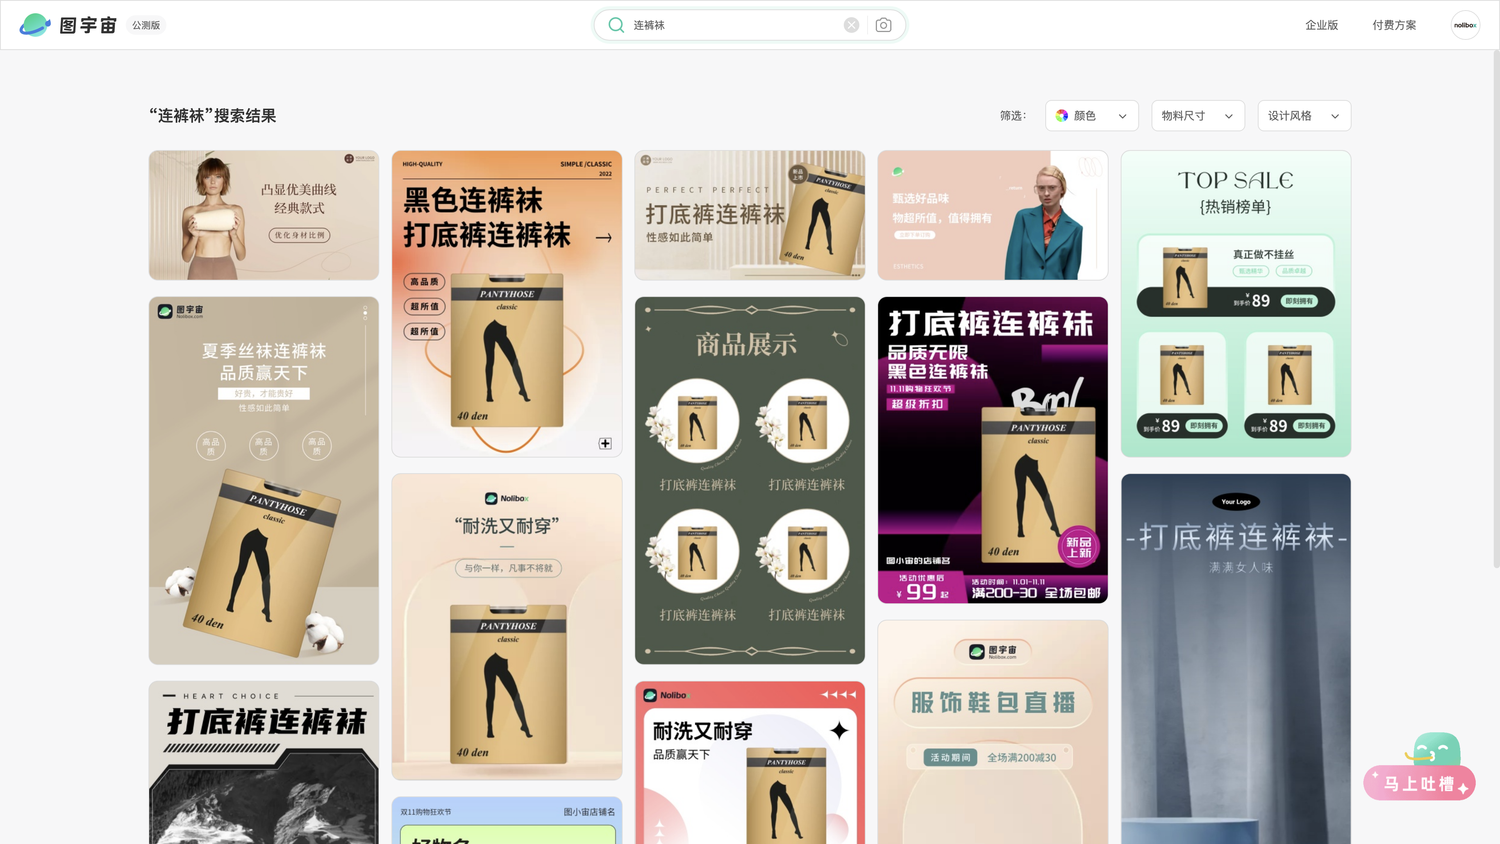The width and height of the screenshot is (1500, 844).
Task: Open the 黑色连裤袜 打底裤连裤袜 orange template
Action: [x=507, y=304]
